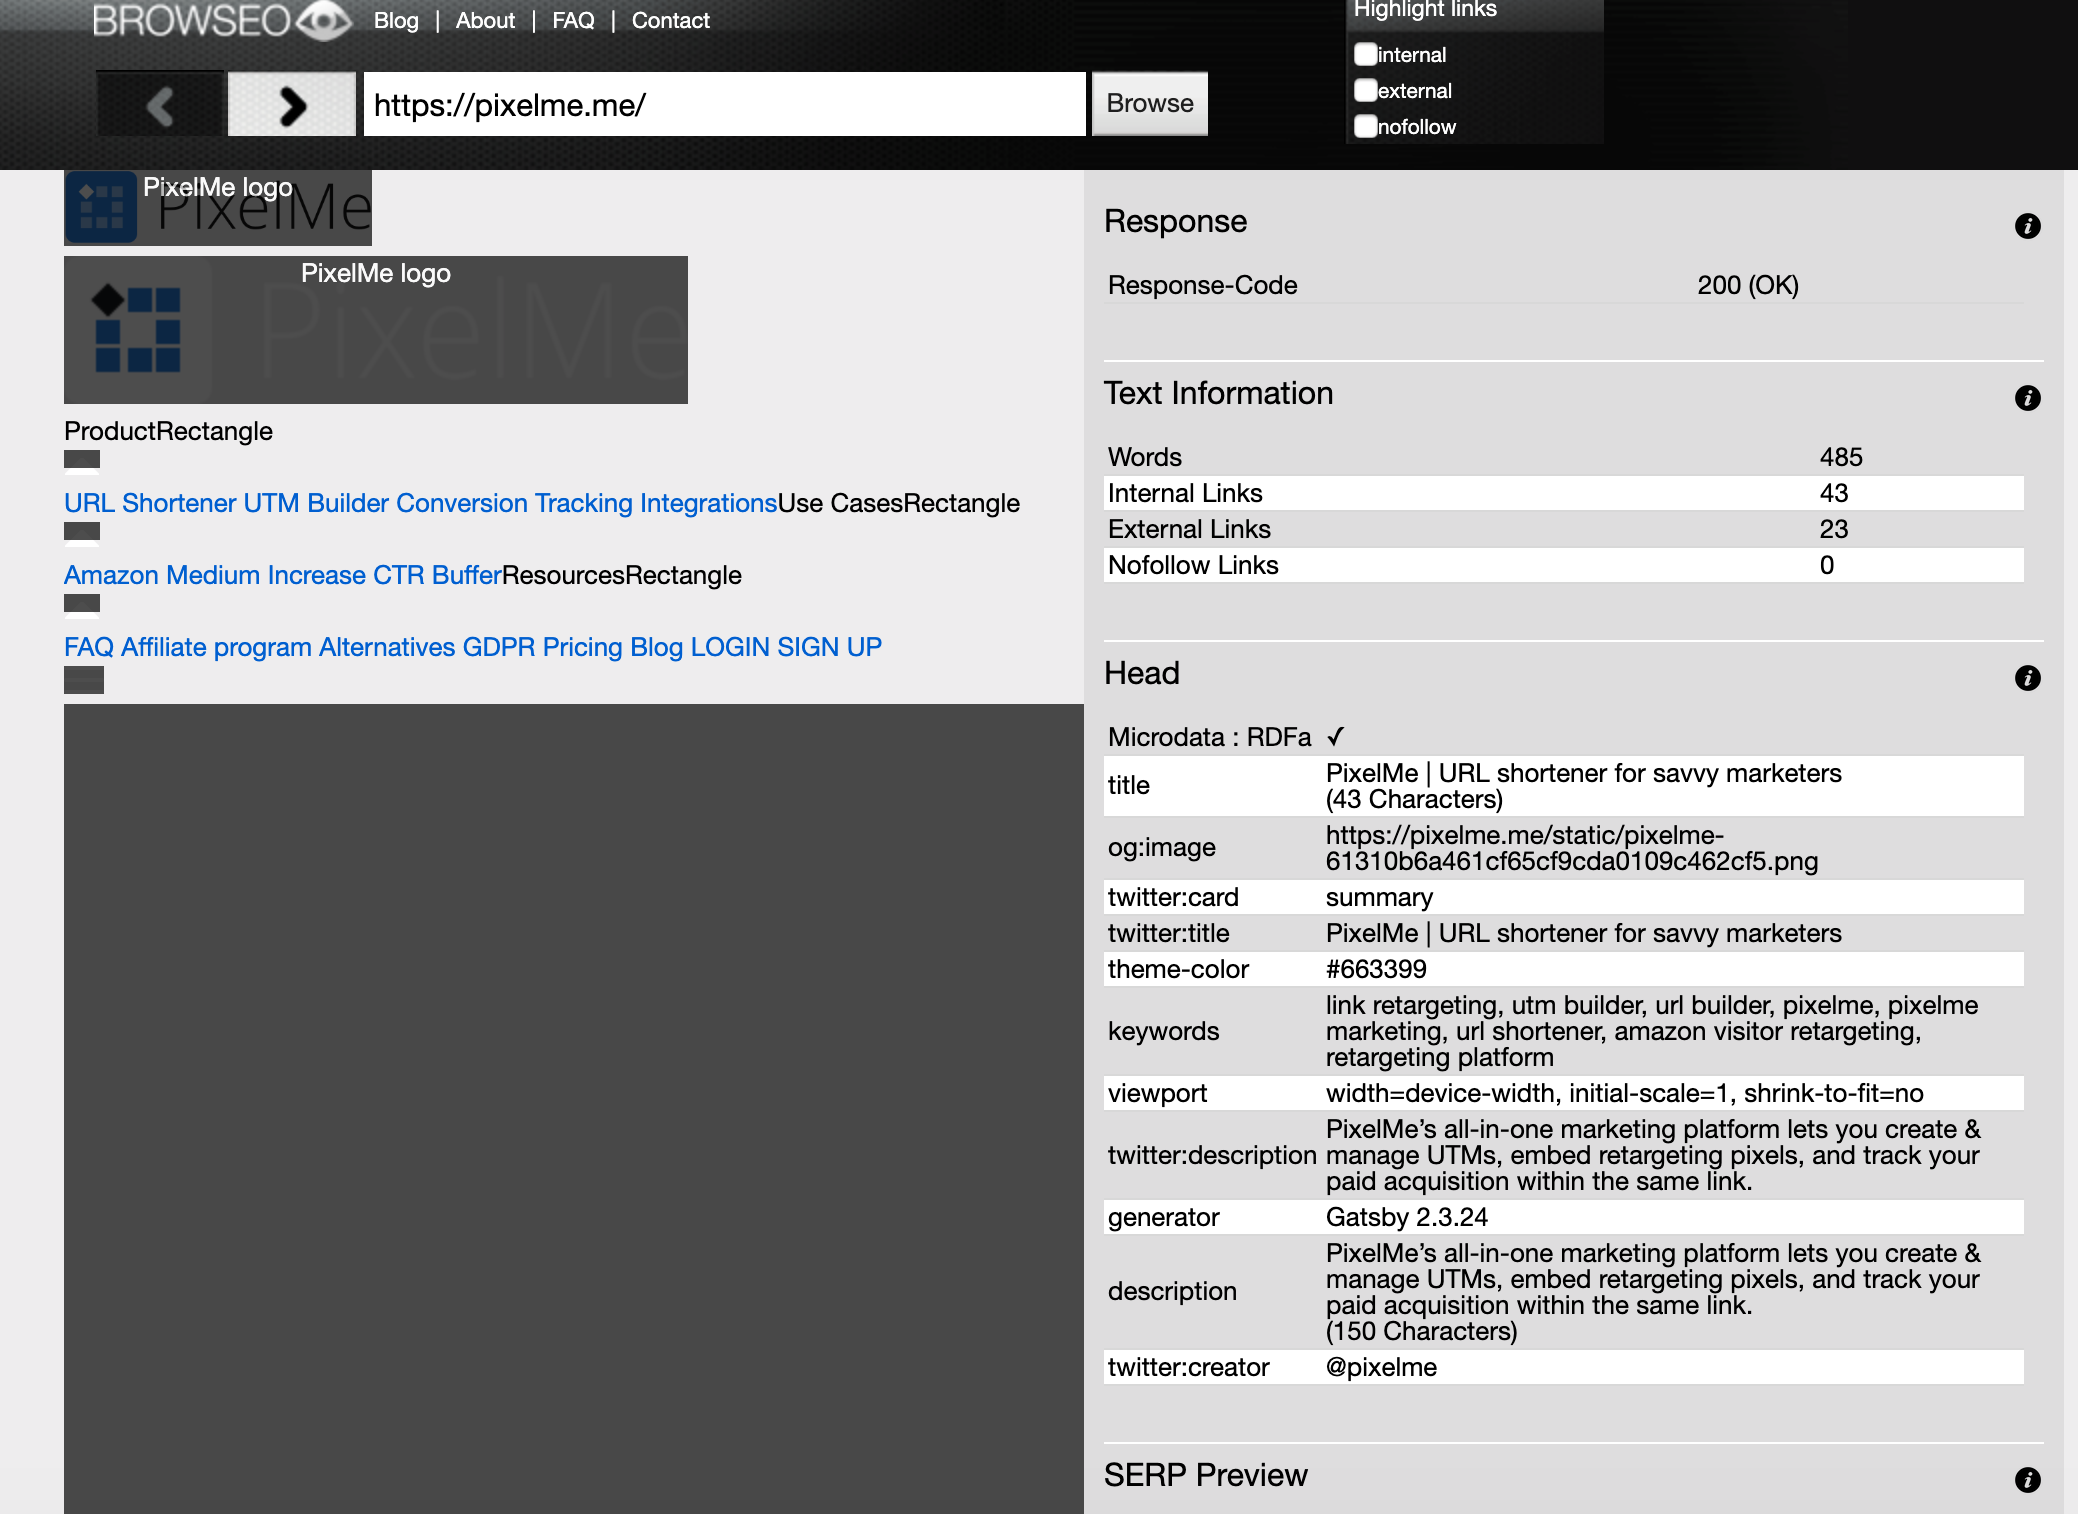The height and width of the screenshot is (1514, 2078).
Task: Follow the SIGN UP link
Action: click(x=829, y=647)
